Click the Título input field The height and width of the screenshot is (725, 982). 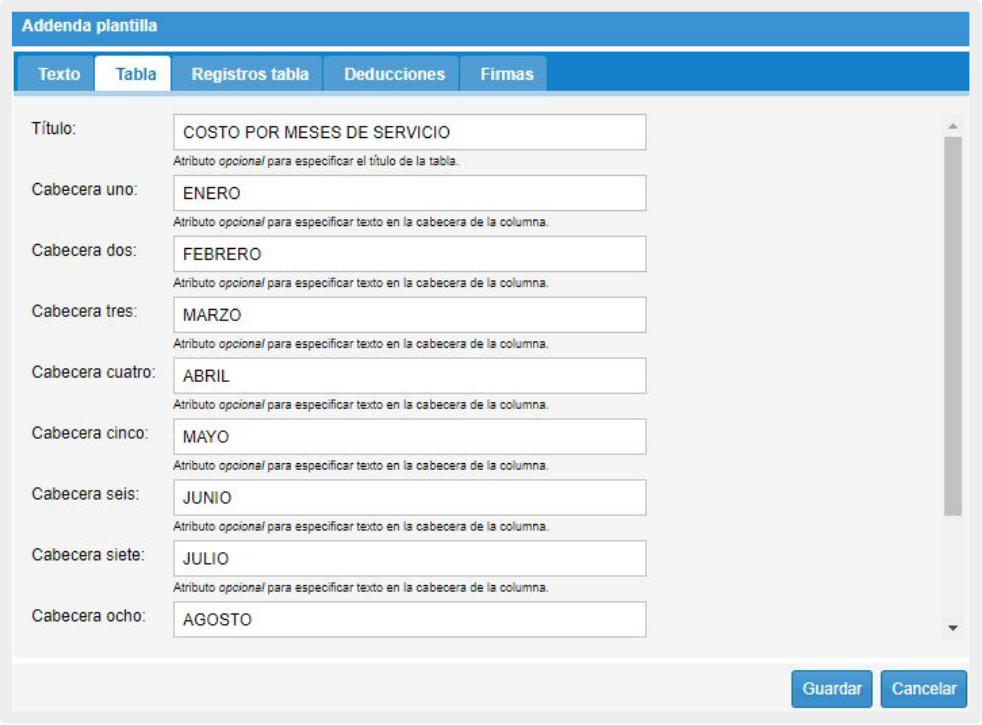[x=409, y=132]
